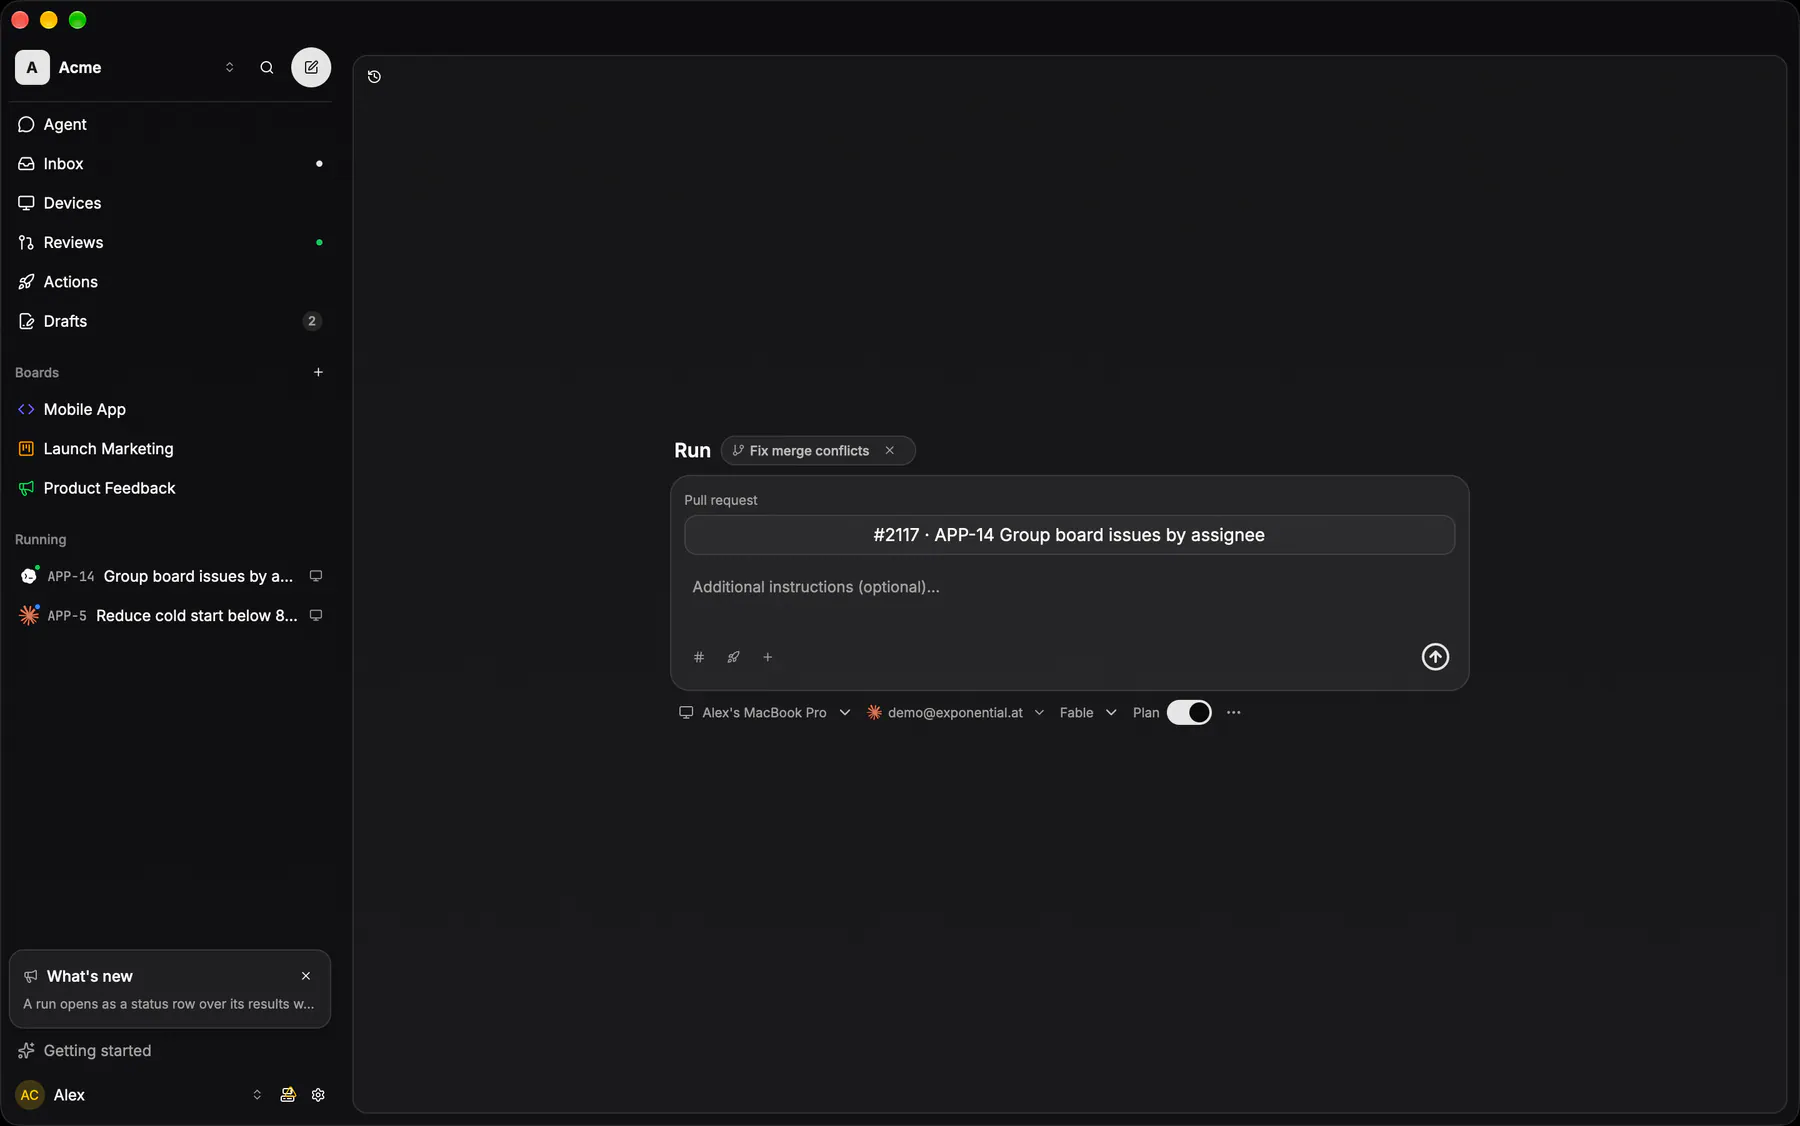Image resolution: width=1800 pixels, height=1126 pixels.
Task: Open Reviews in the sidebar
Action: click(x=170, y=242)
